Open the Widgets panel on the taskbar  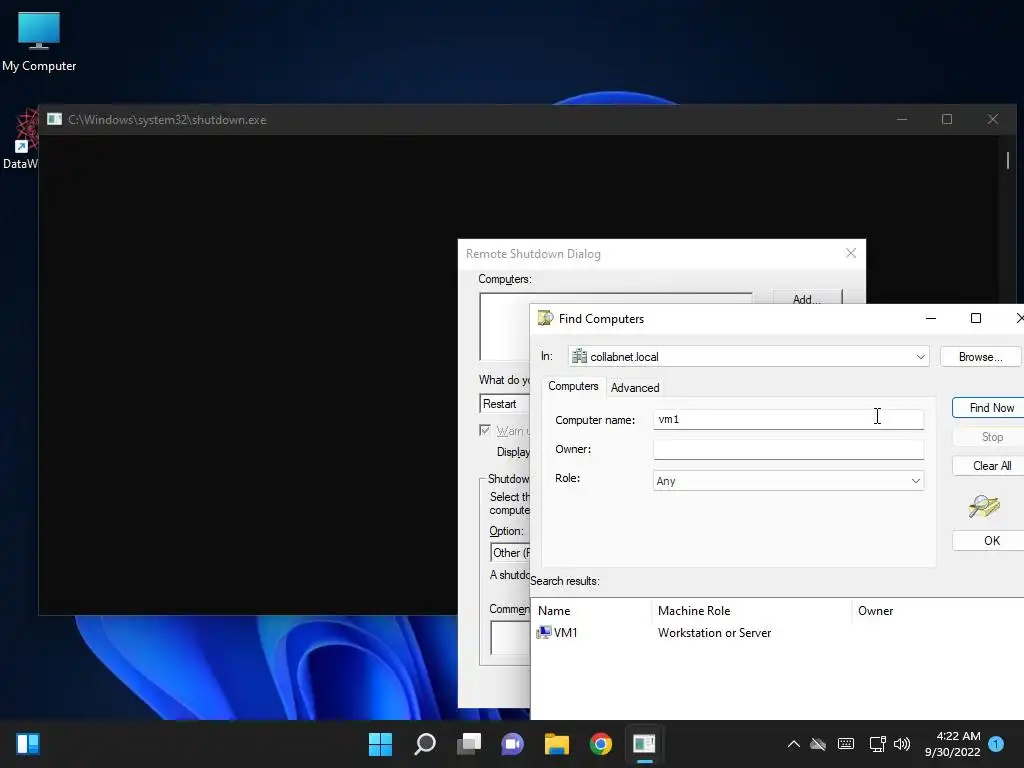coord(28,744)
